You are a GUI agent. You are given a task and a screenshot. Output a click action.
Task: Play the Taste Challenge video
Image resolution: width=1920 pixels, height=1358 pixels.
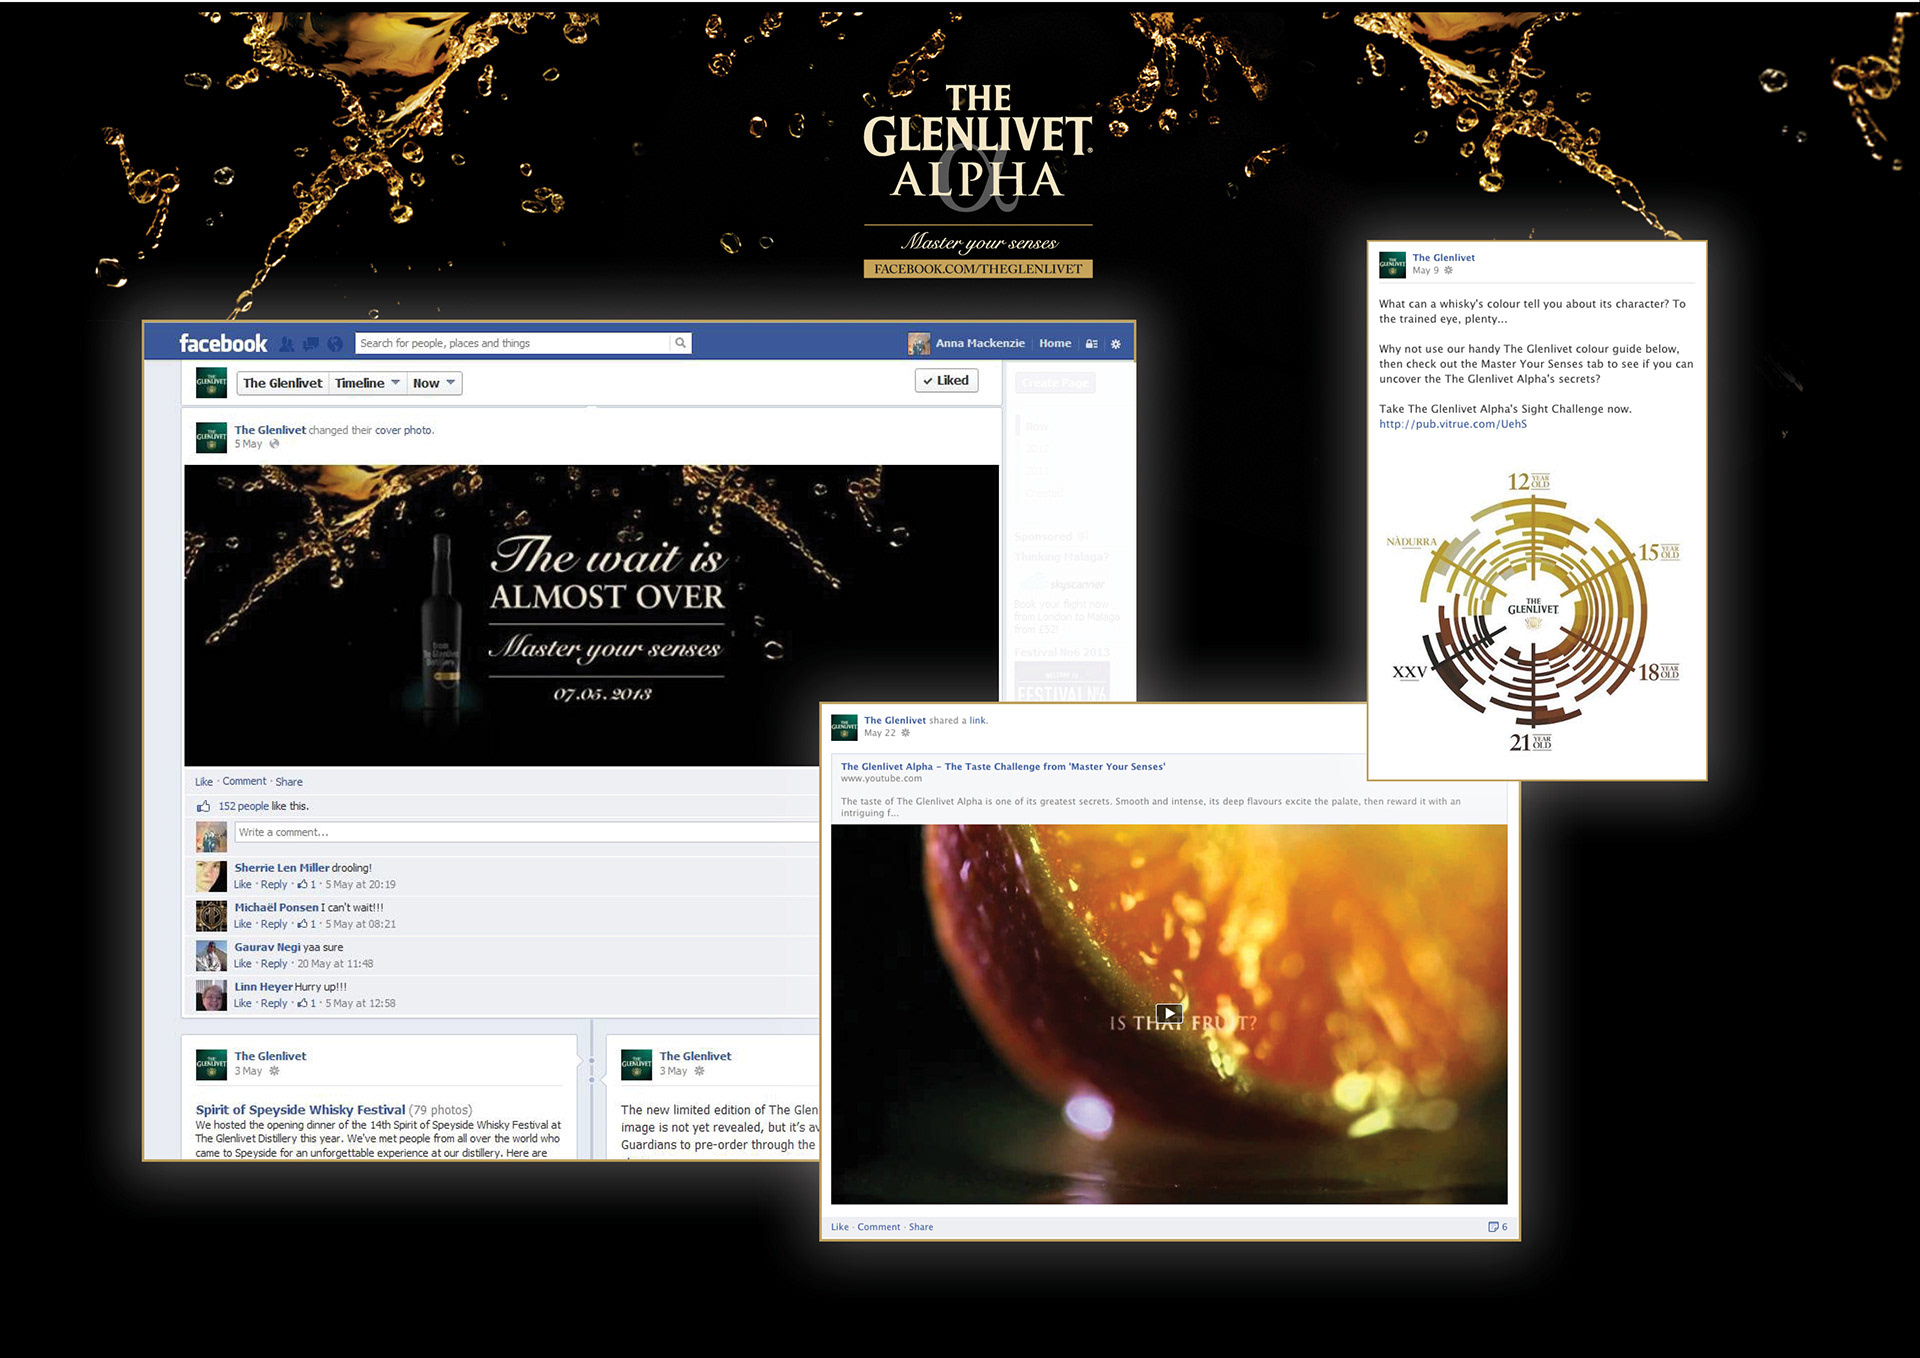tap(1168, 1013)
